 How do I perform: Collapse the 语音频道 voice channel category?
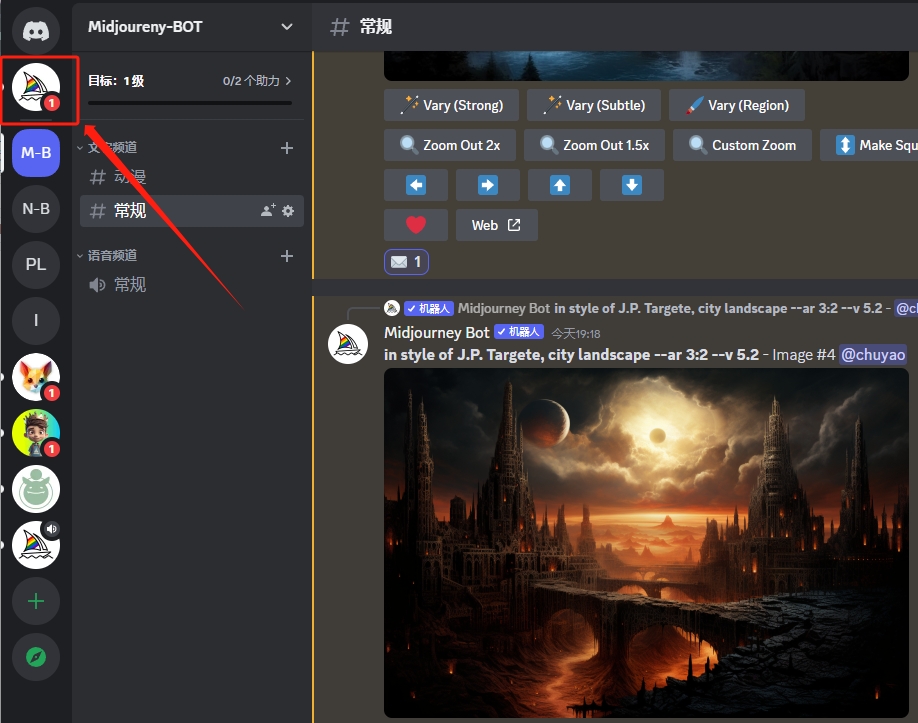pos(112,256)
